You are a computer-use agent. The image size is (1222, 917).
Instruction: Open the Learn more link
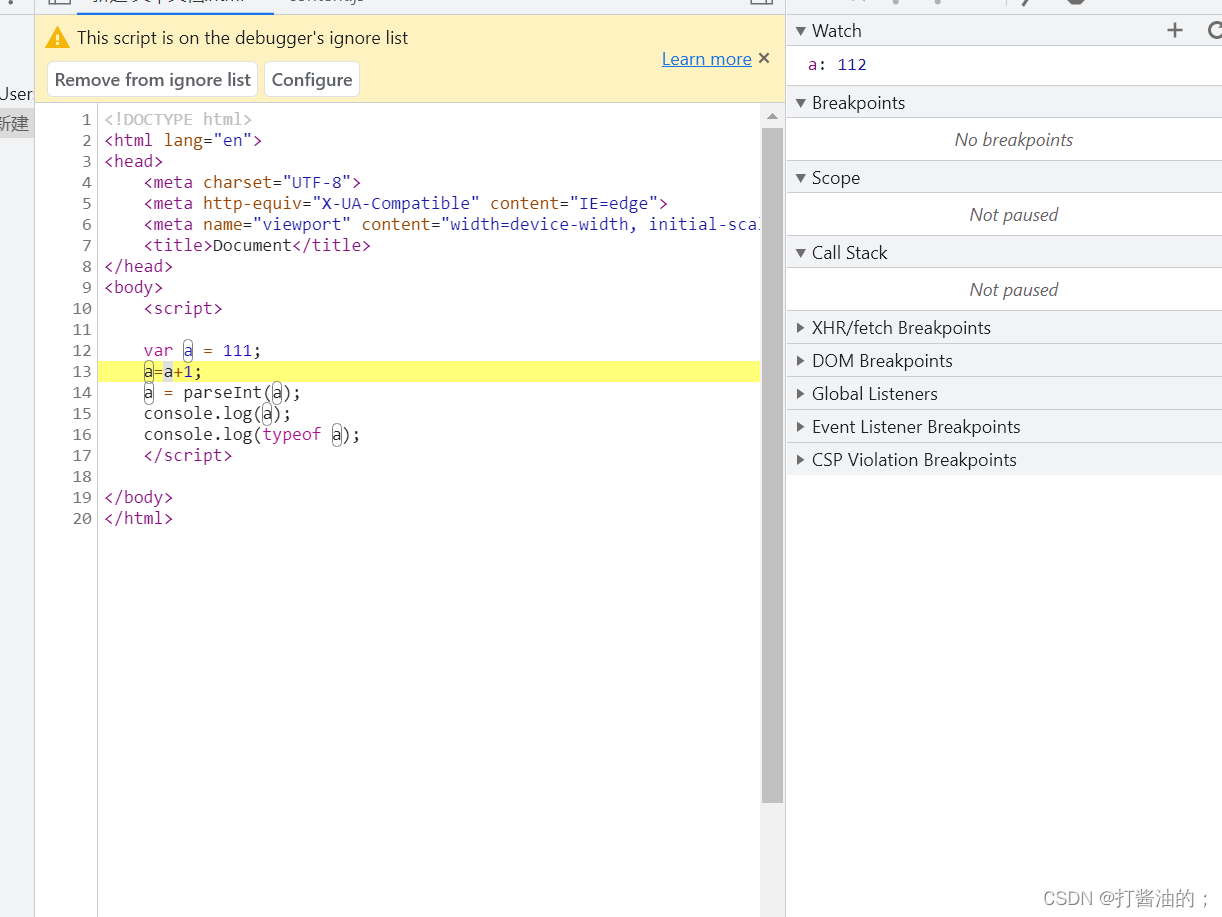pos(706,58)
